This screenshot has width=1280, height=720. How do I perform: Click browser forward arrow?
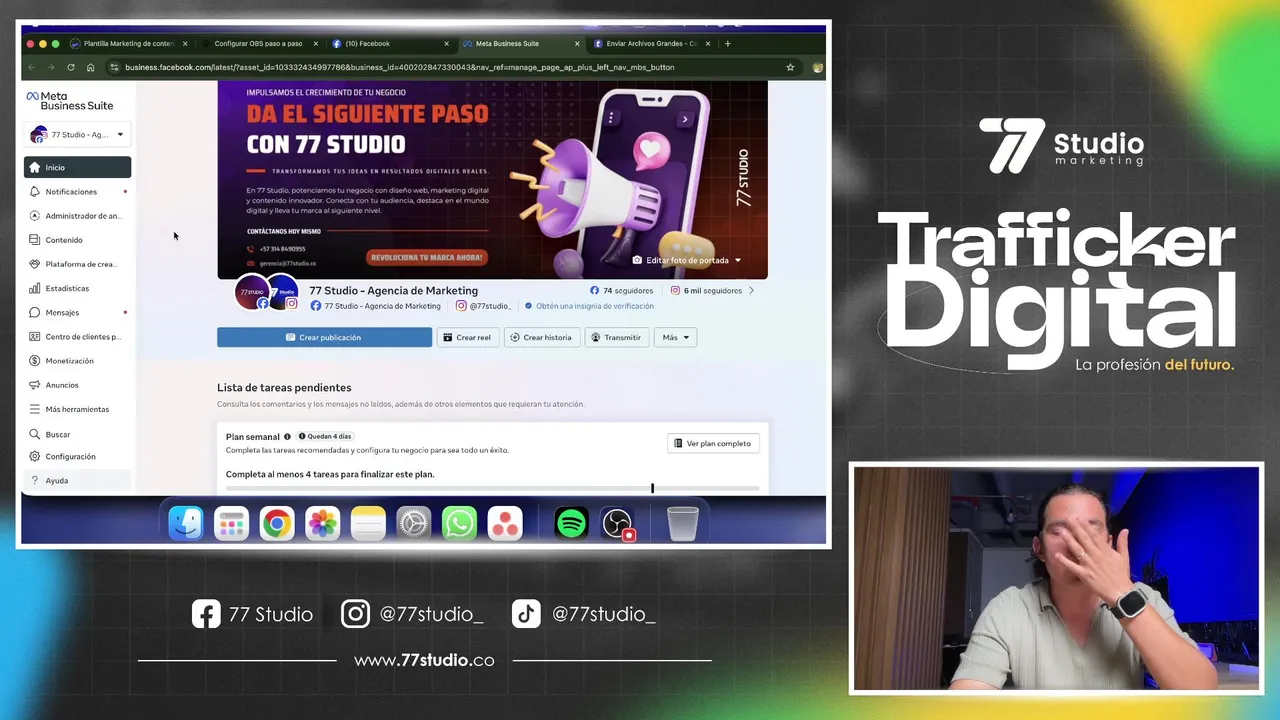50,67
